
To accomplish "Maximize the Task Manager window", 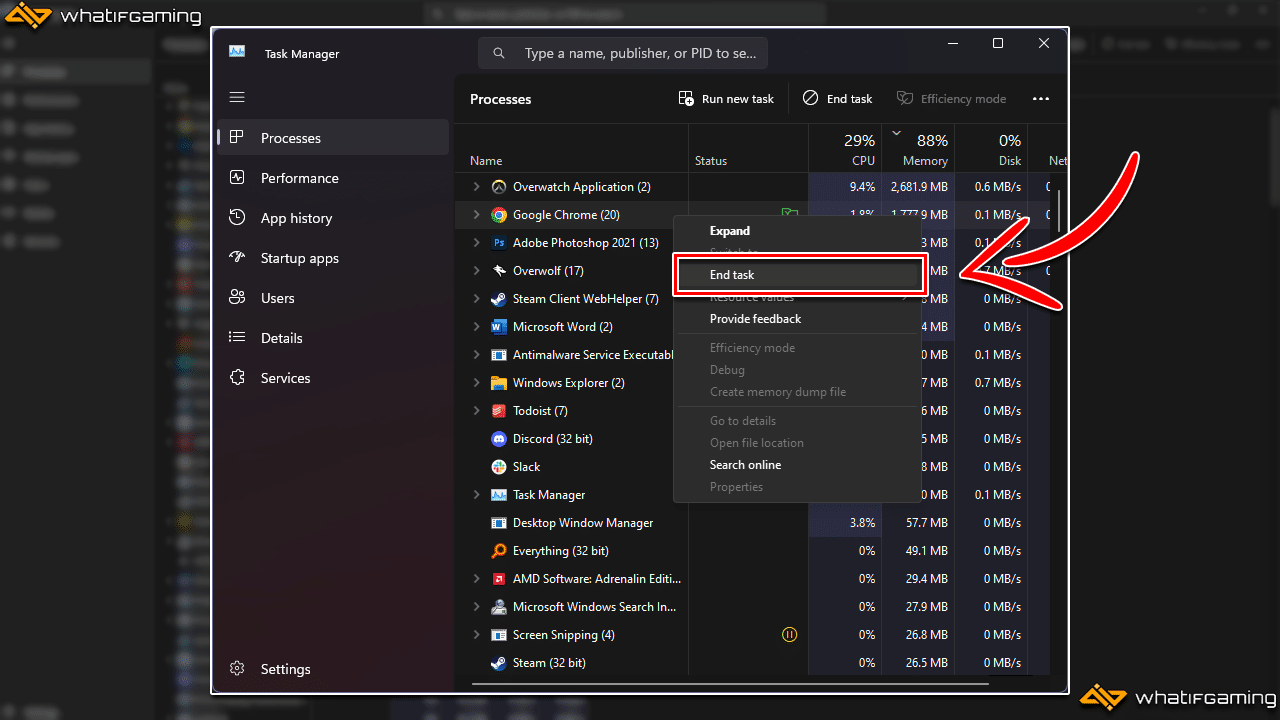I will (998, 43).
